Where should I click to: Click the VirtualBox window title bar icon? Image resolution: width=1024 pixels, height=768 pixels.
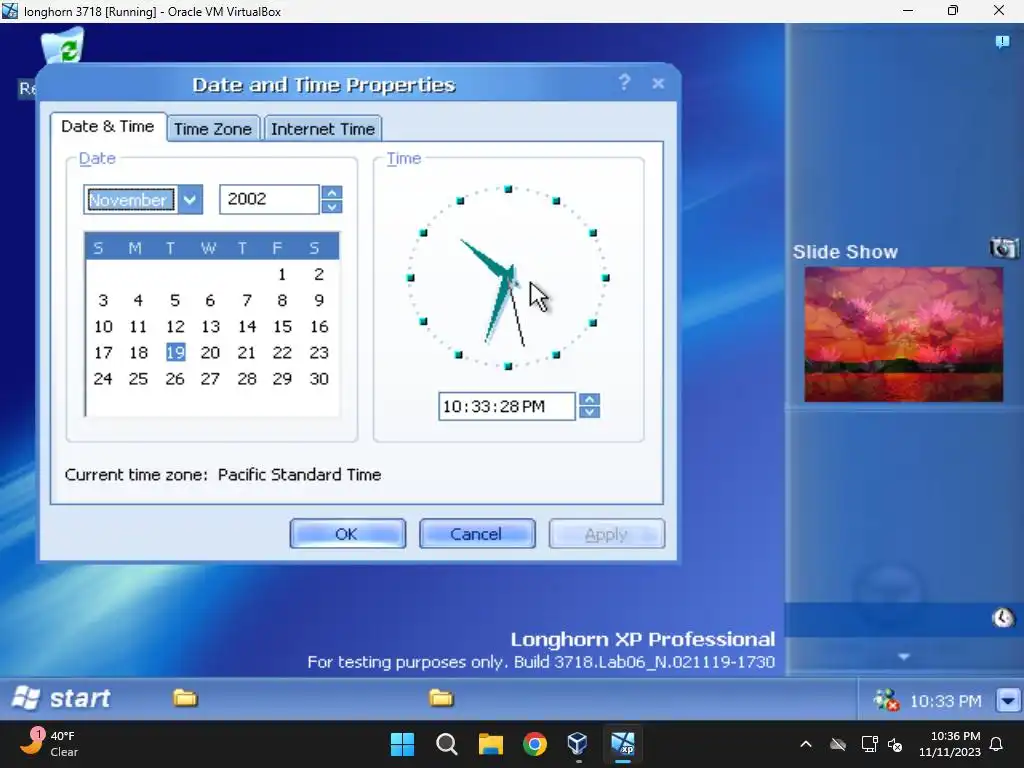click(10, 10)
